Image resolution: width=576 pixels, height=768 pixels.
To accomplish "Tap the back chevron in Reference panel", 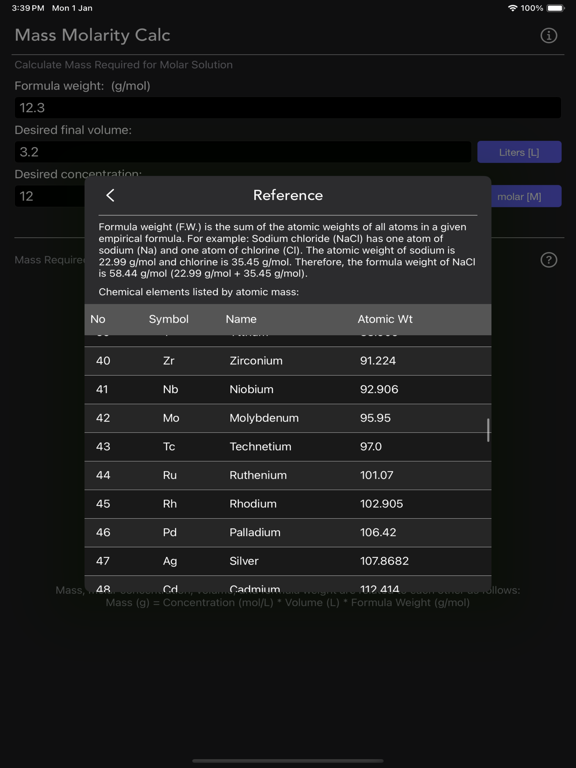I will [110, 195].
